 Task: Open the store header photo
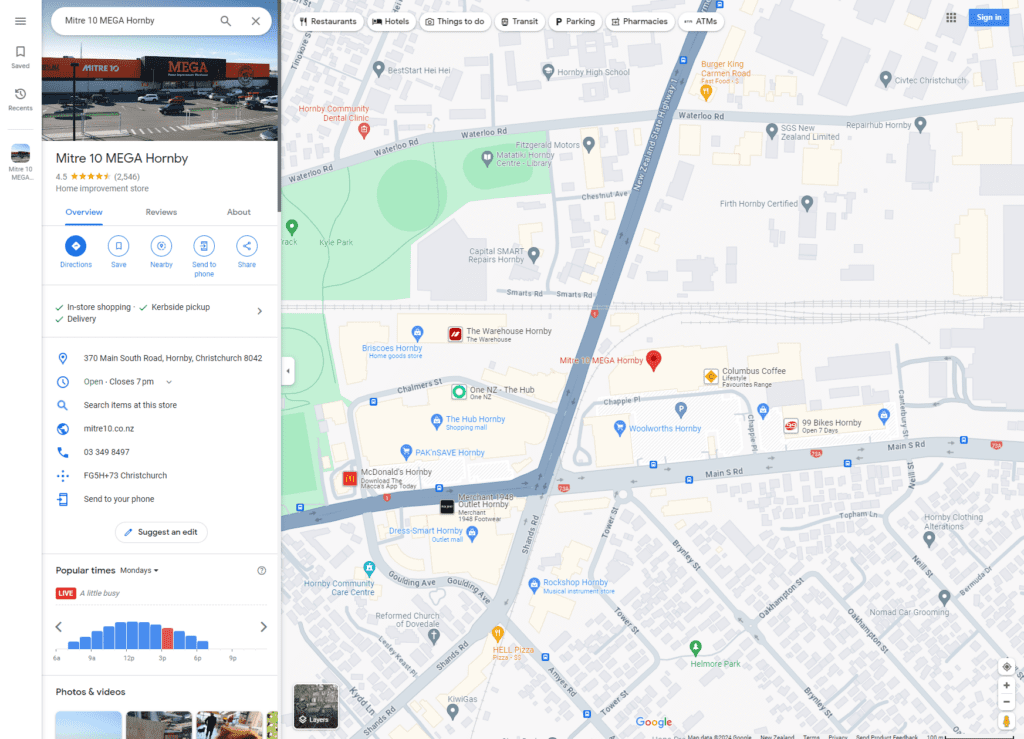coord(161,88)
